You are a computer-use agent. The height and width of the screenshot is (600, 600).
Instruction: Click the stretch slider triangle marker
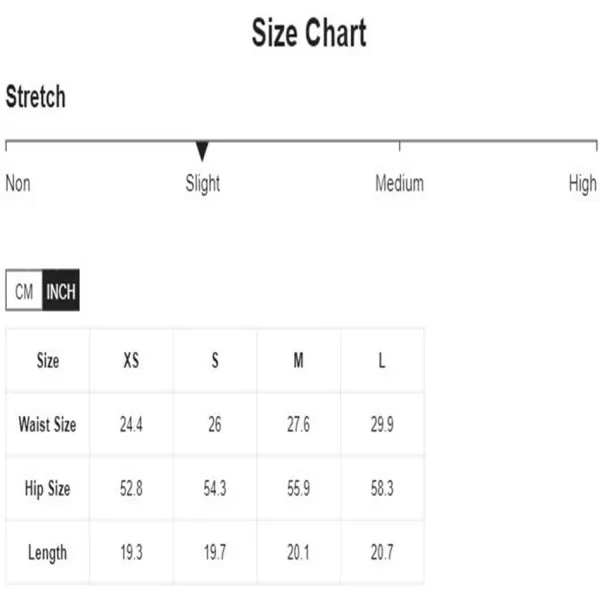pyautogui.click(x=202, y=151)
